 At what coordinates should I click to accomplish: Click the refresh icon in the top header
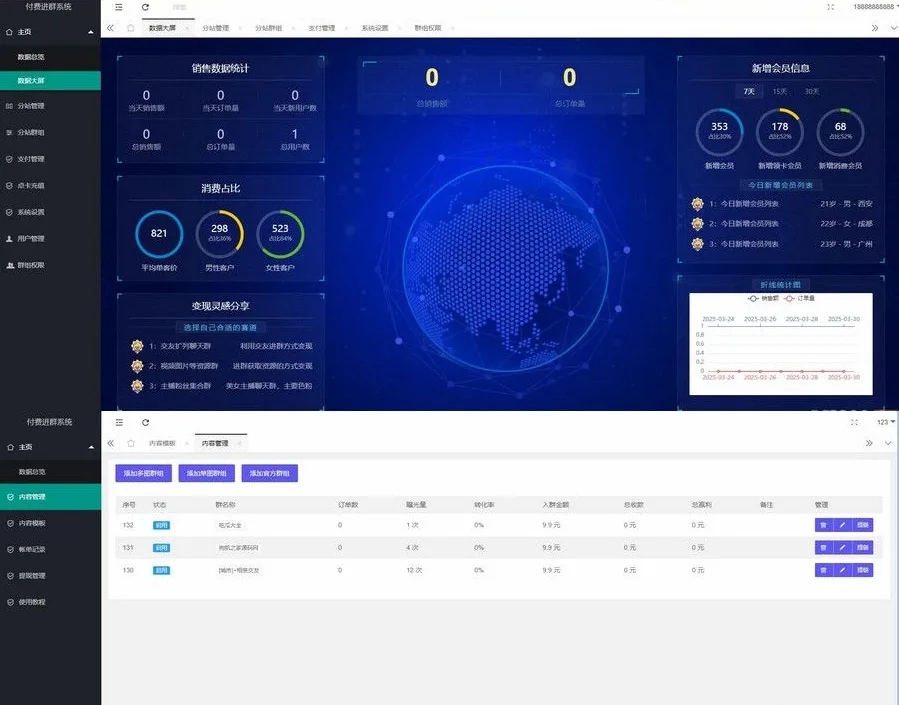[146, 7]
